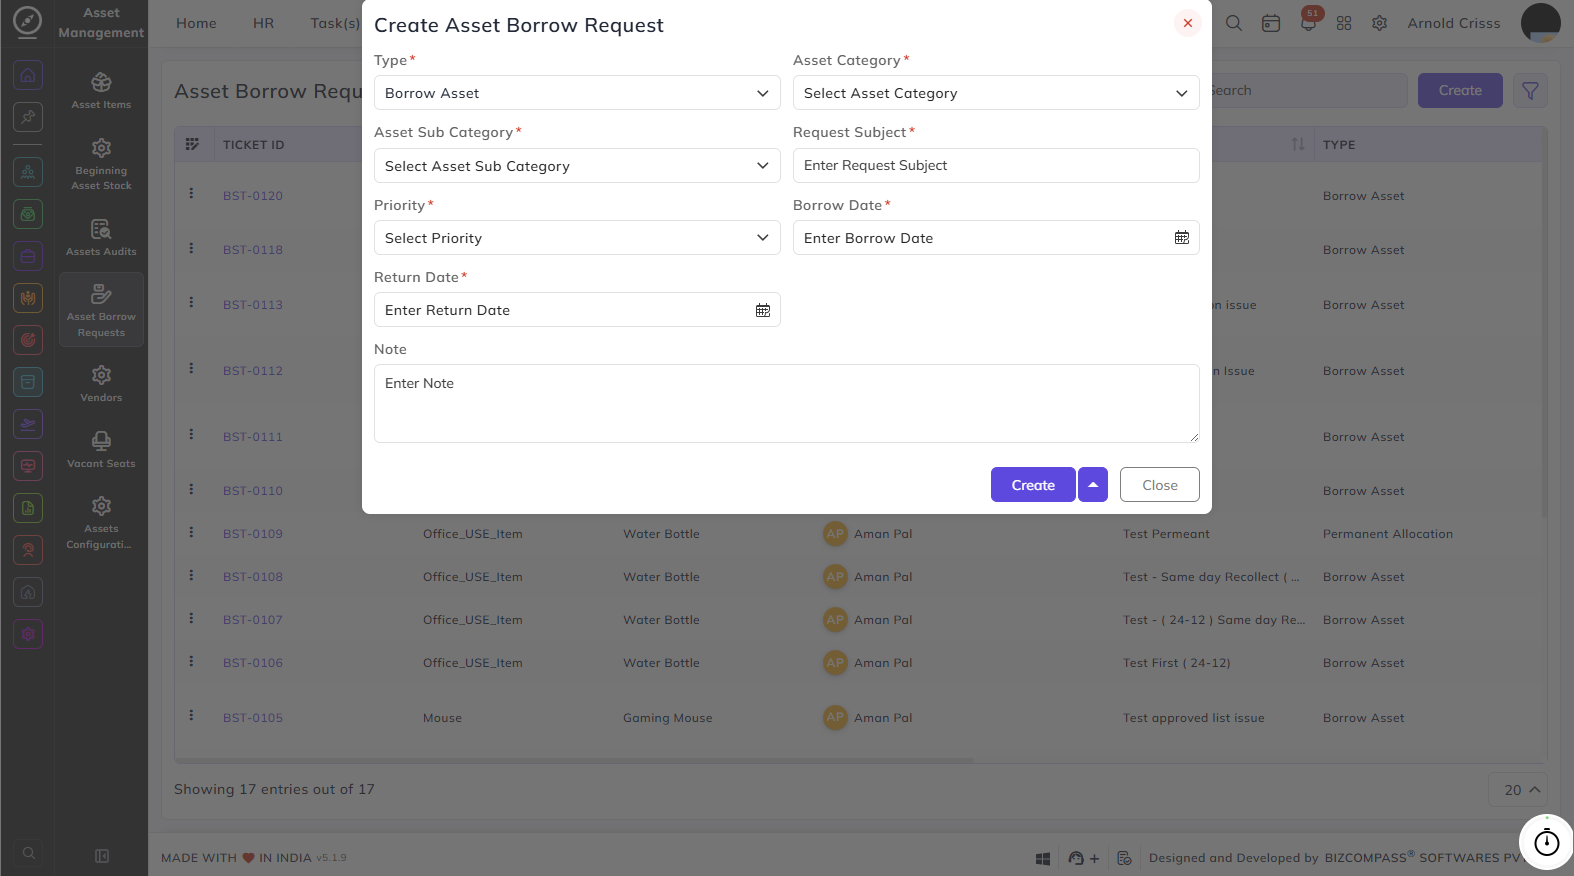This screenshot has width=1574, height=876.
Task: Open Beginning Asset Stock page
Action: (101, 164)
